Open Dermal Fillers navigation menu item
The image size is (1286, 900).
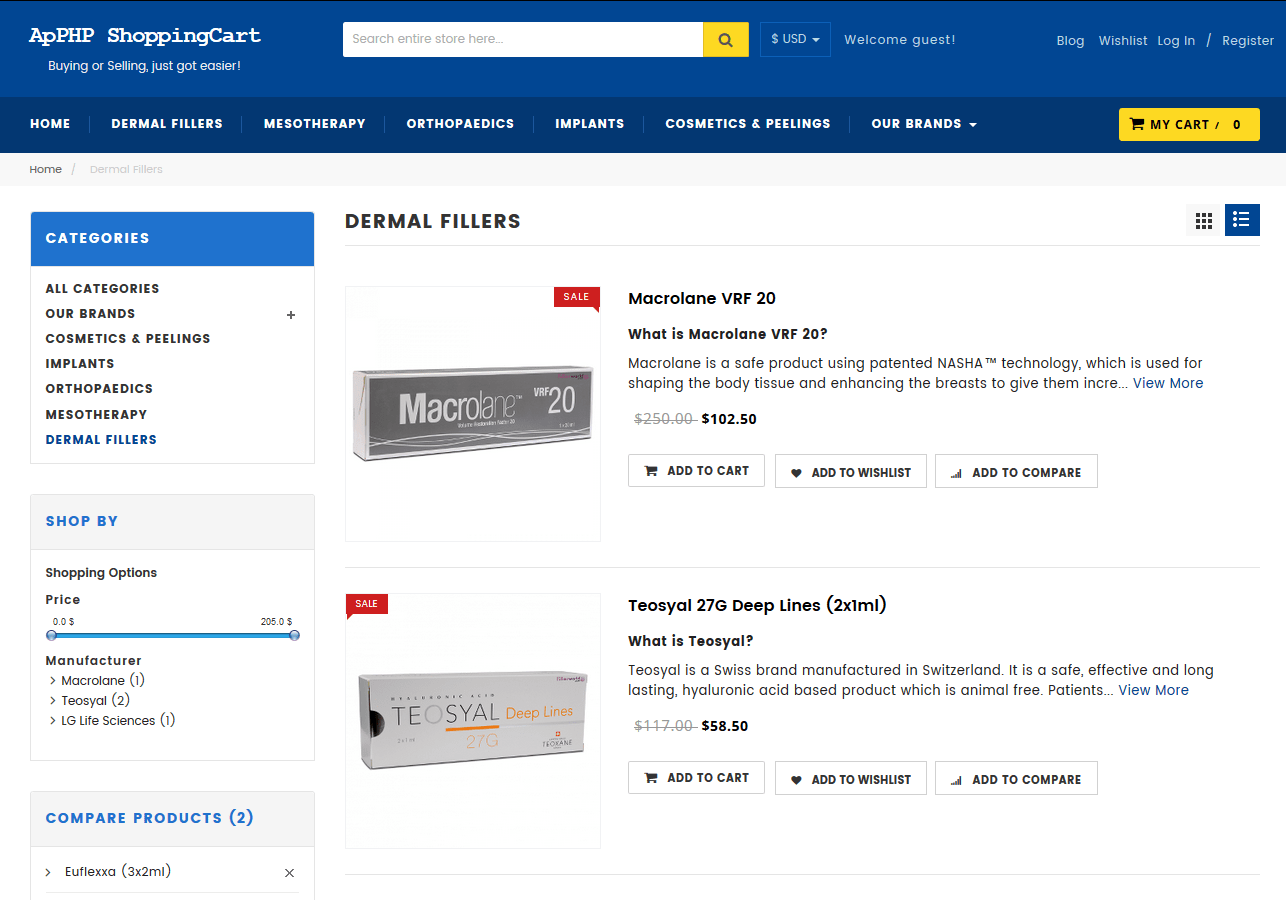[x=167, y=124]
